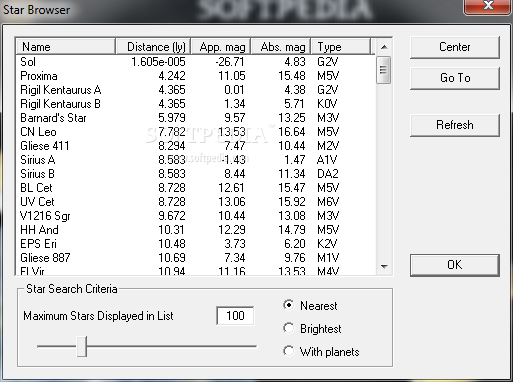
Task: Click the K2V type cell
Action: point(327,244)
